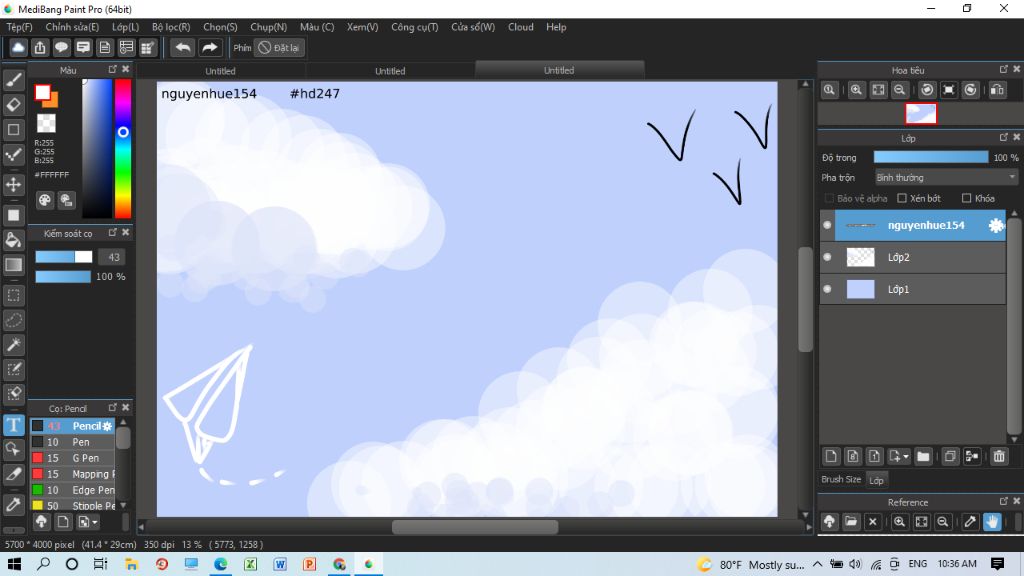Choose the Pen brush at size 10

(73, 442)
